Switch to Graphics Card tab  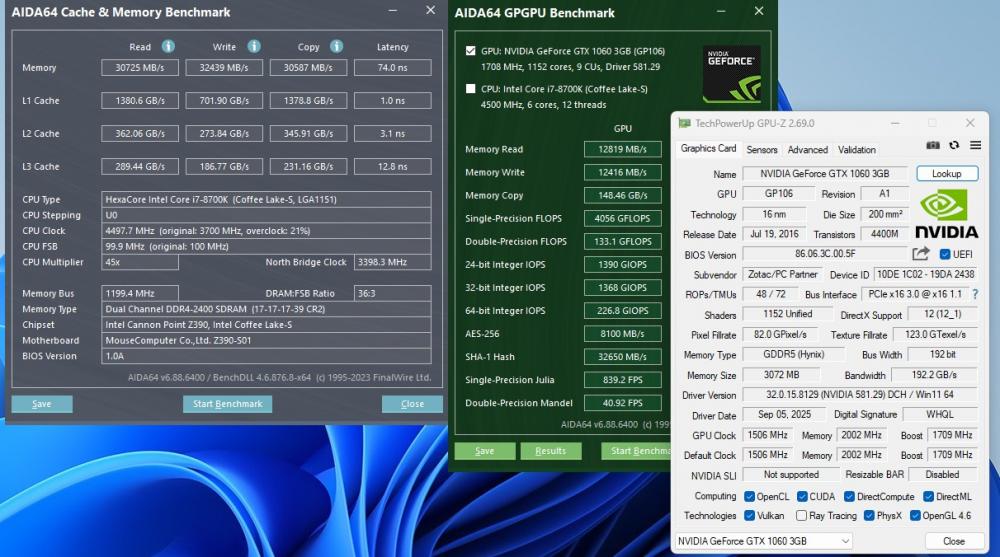click(708, 149)
